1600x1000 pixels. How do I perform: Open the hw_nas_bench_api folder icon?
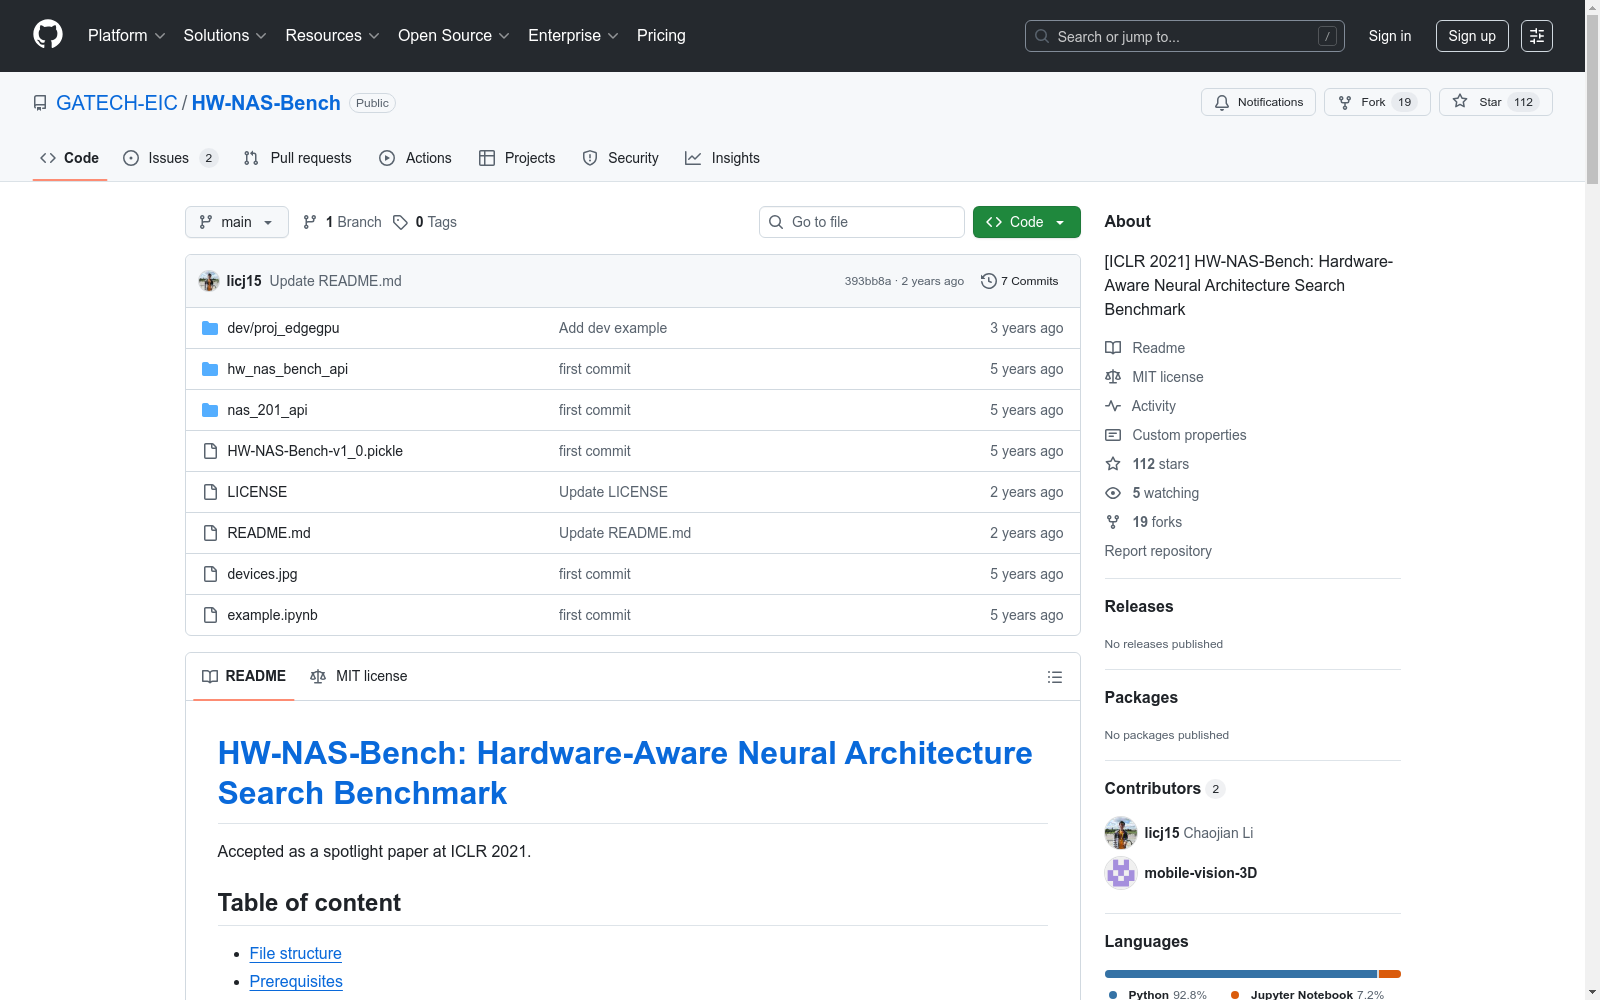tap(210, 369)
